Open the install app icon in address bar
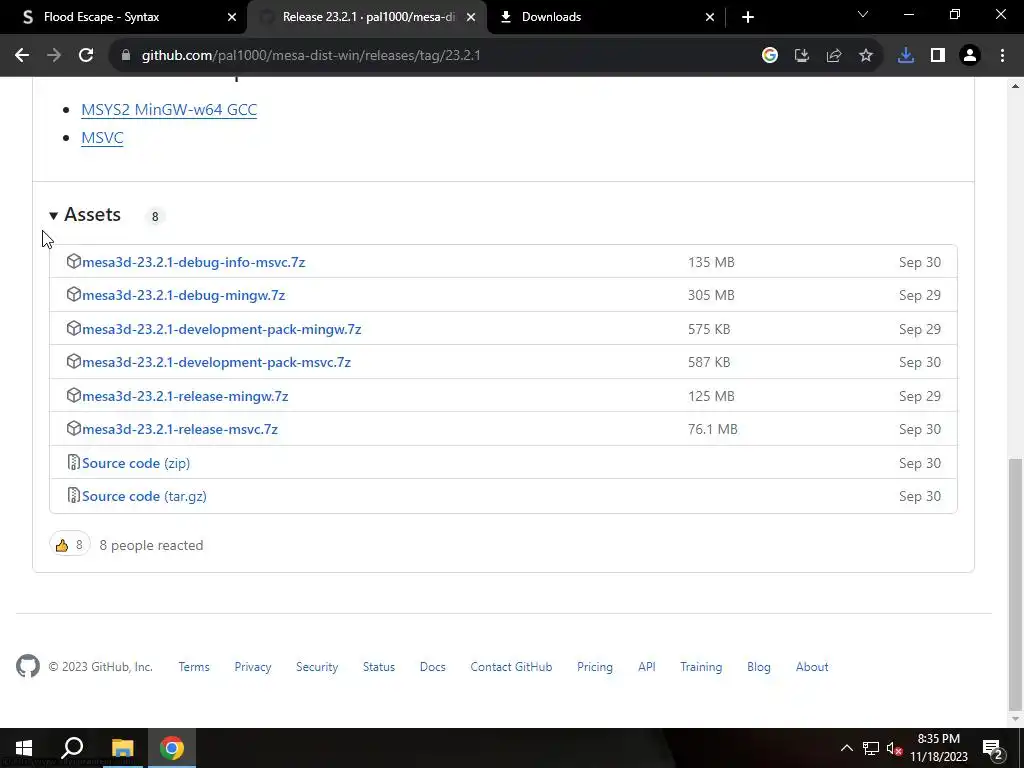 pos(802,56)
